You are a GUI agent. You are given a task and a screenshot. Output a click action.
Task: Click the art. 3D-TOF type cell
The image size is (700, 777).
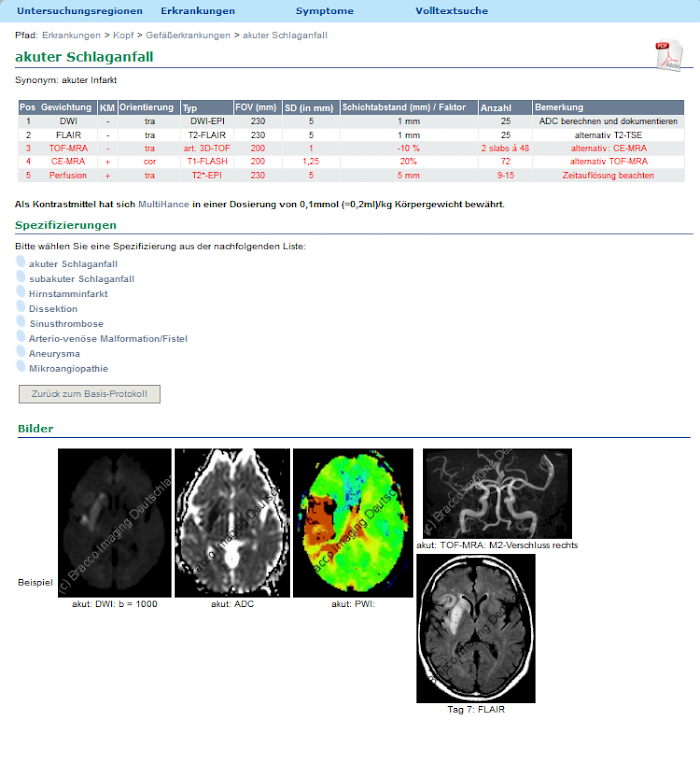click(x=207, y=148)
